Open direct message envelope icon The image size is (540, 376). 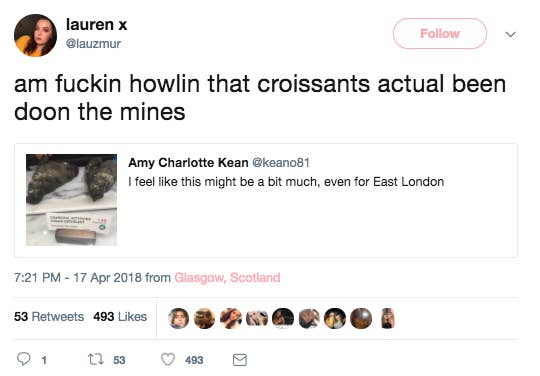coord(240,360)
